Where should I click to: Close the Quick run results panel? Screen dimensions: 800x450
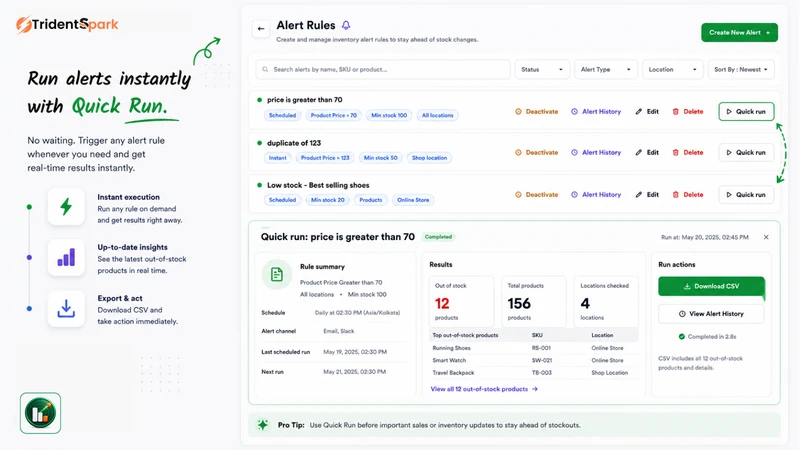point(766,237)
